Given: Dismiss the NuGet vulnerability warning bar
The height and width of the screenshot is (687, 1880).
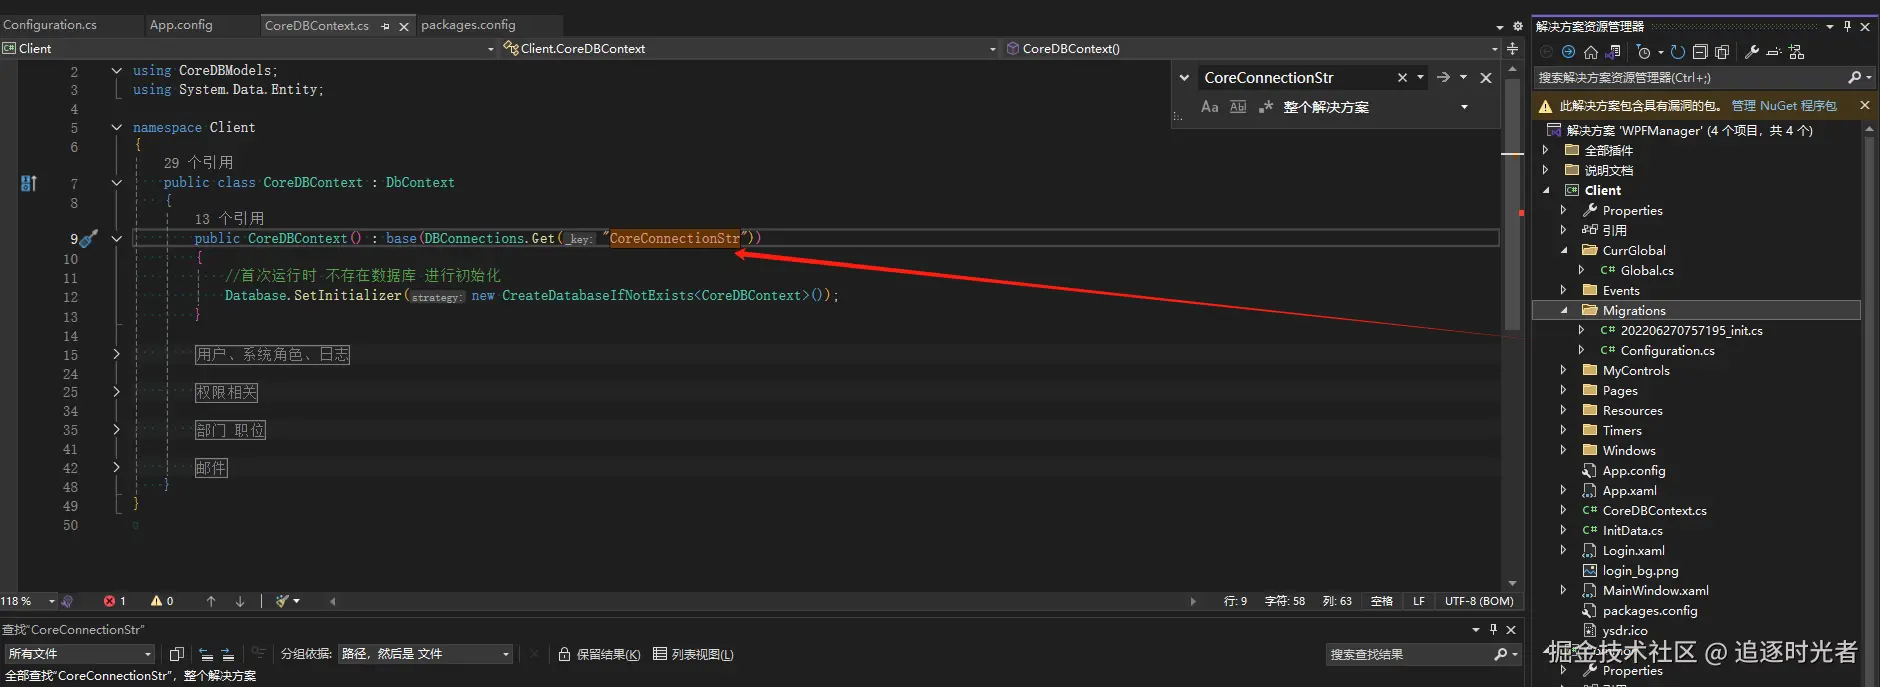Looking at the screenshot, I should click(x=1865, y=105).
